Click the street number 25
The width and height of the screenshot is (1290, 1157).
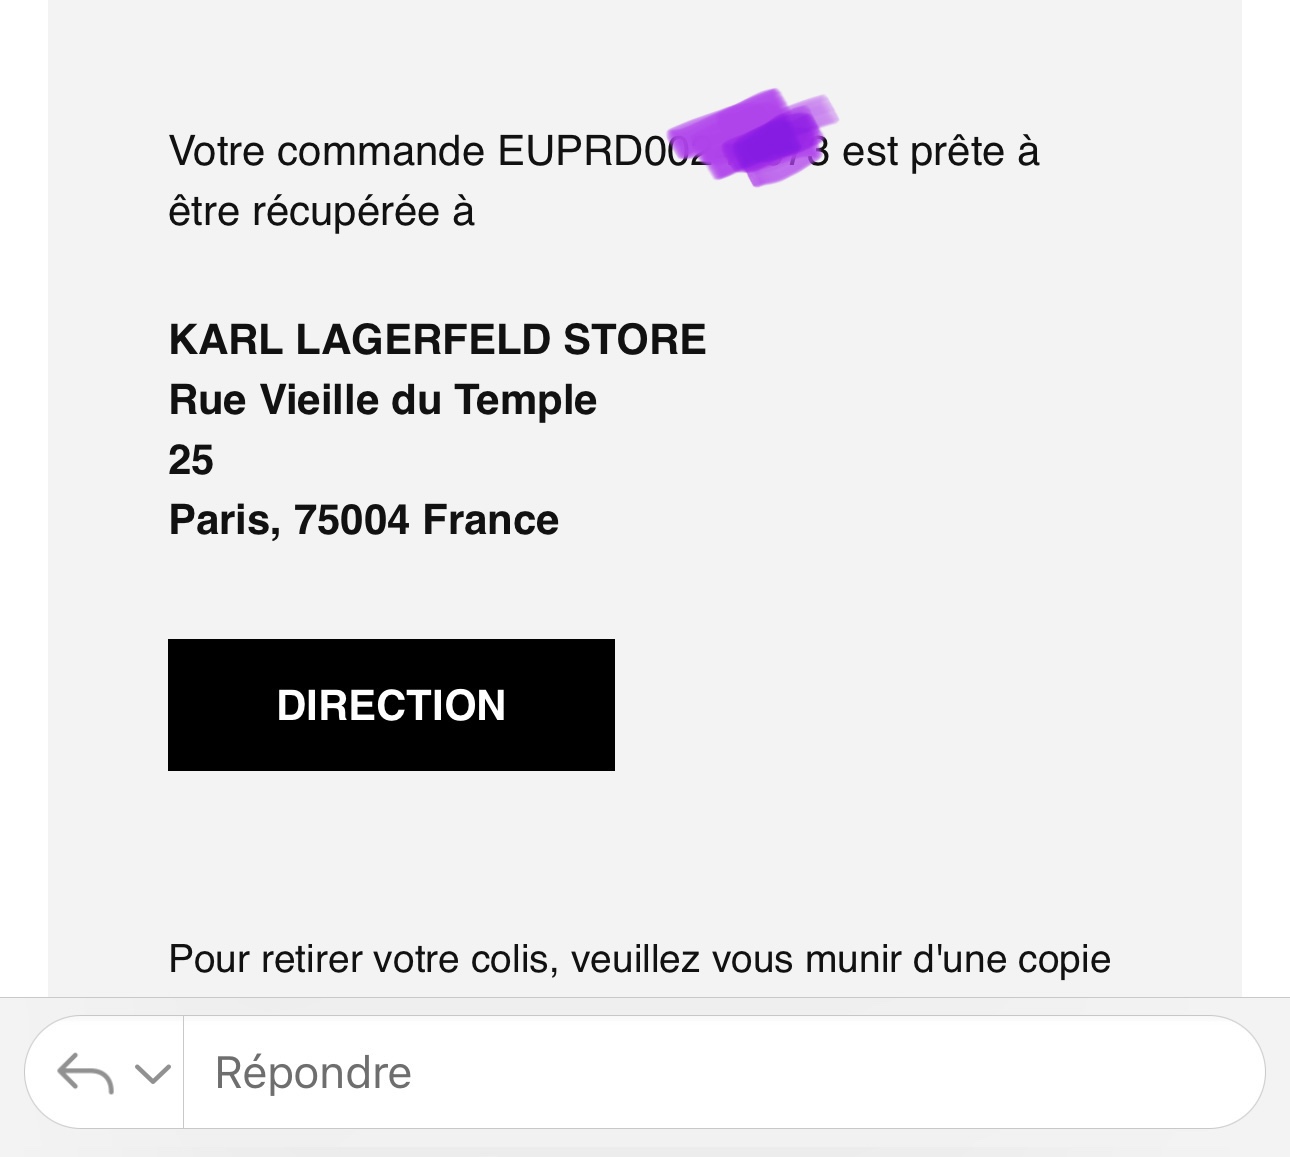191,460
